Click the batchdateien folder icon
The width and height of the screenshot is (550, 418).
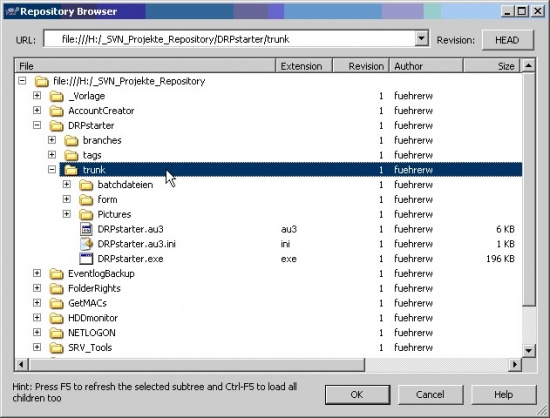coord(86,185)
